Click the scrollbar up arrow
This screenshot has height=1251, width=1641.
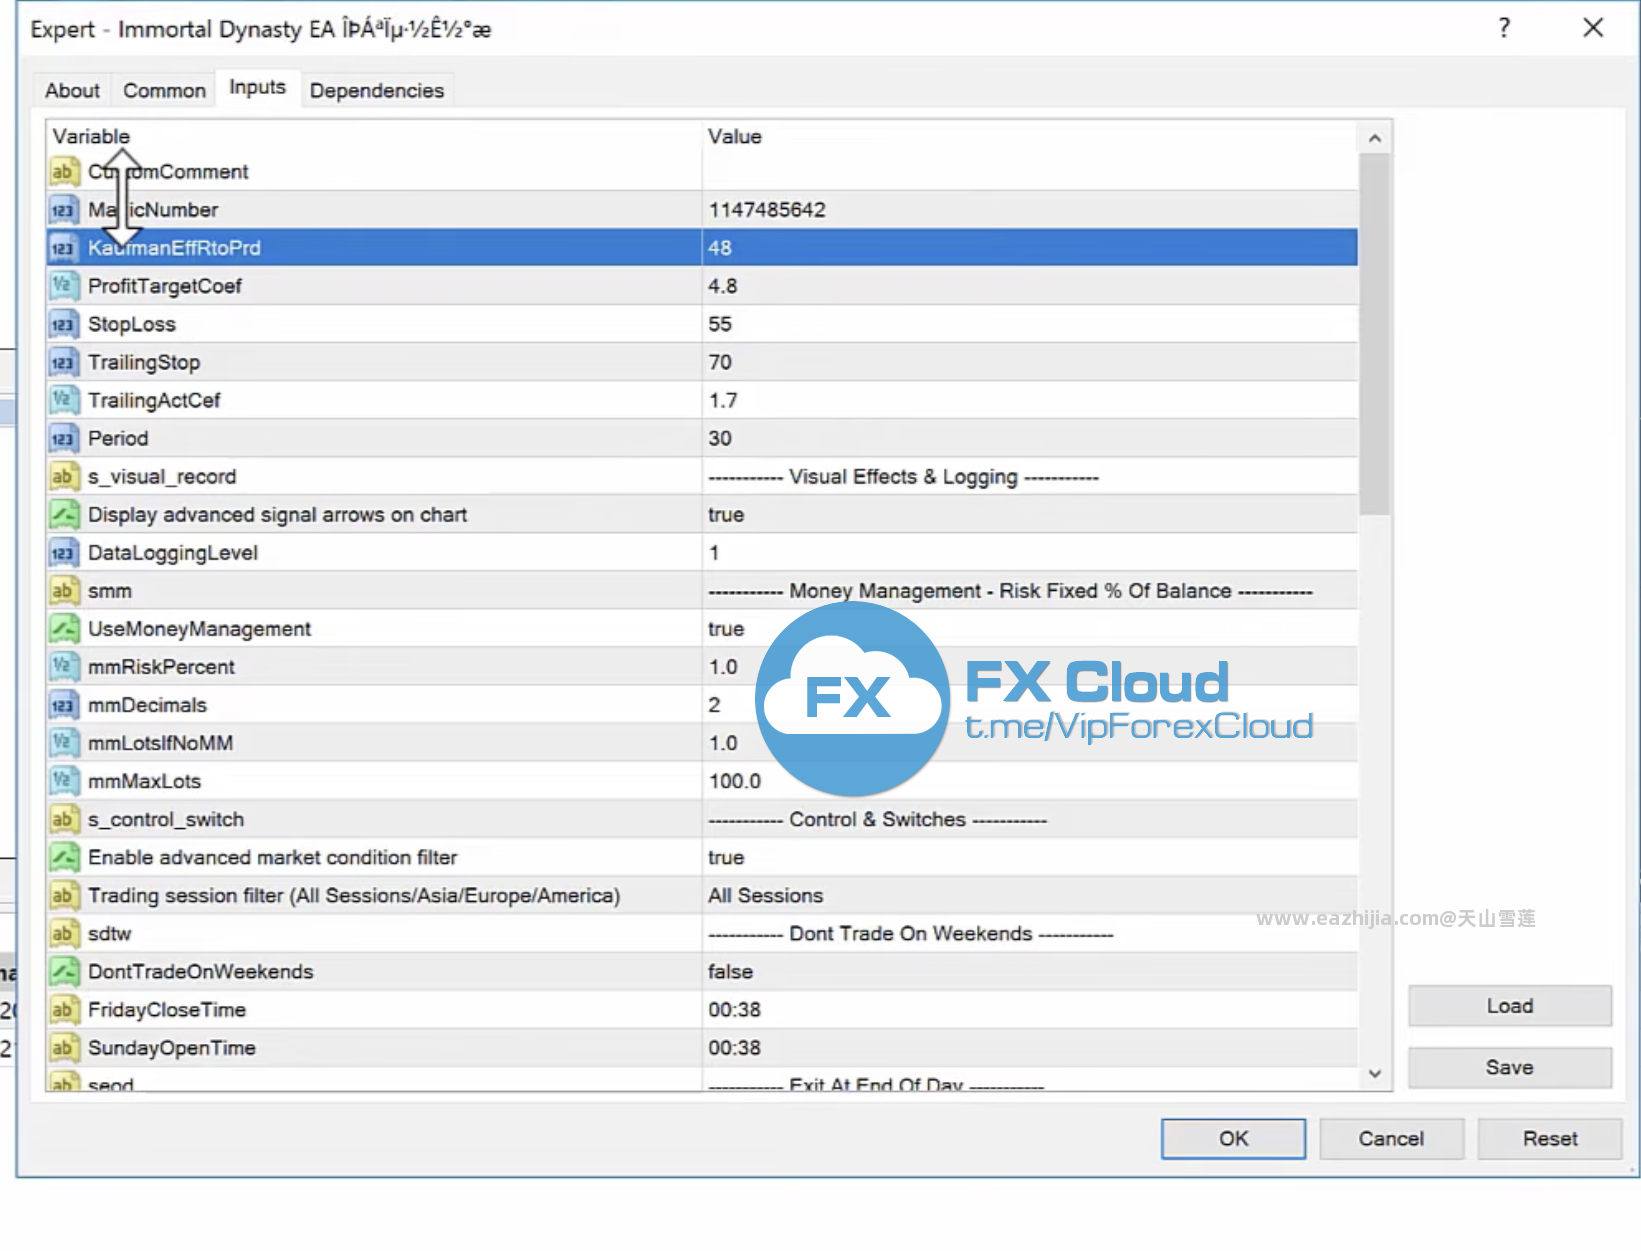click(1375, 139)
